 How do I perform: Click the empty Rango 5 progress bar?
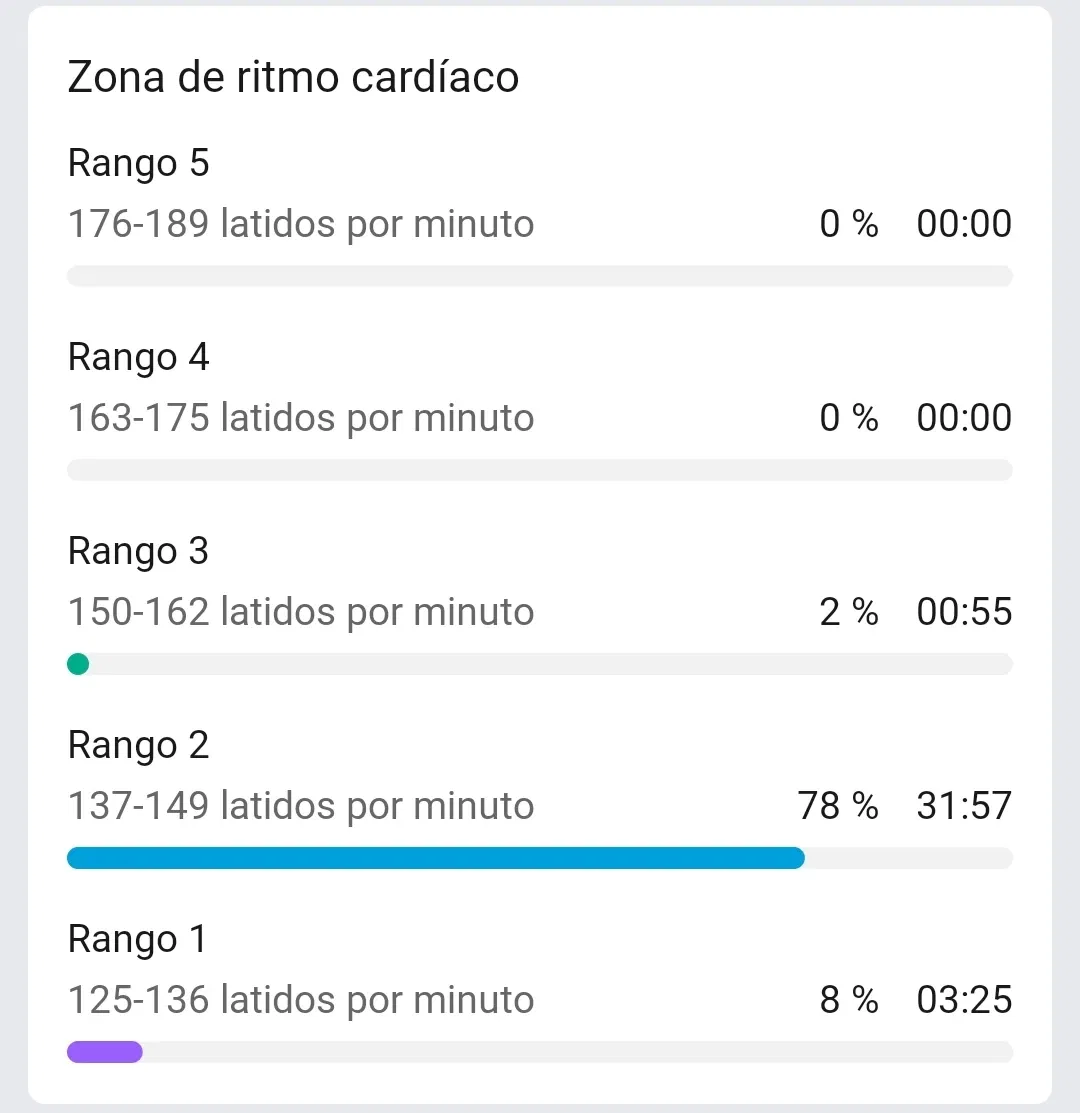pos(539,276)
